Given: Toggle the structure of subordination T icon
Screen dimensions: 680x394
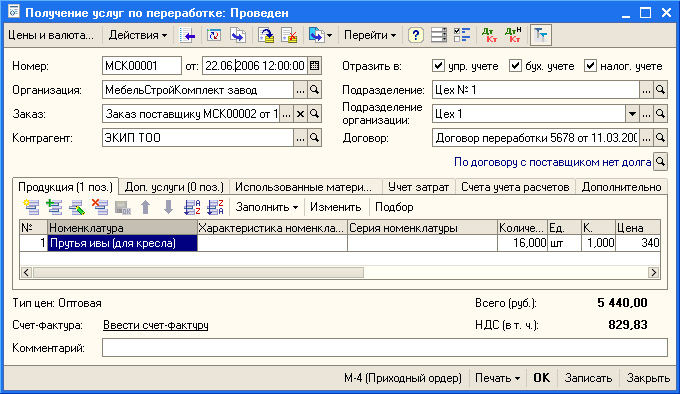Looking at the screenshot, I should click(x=540, y=35).
